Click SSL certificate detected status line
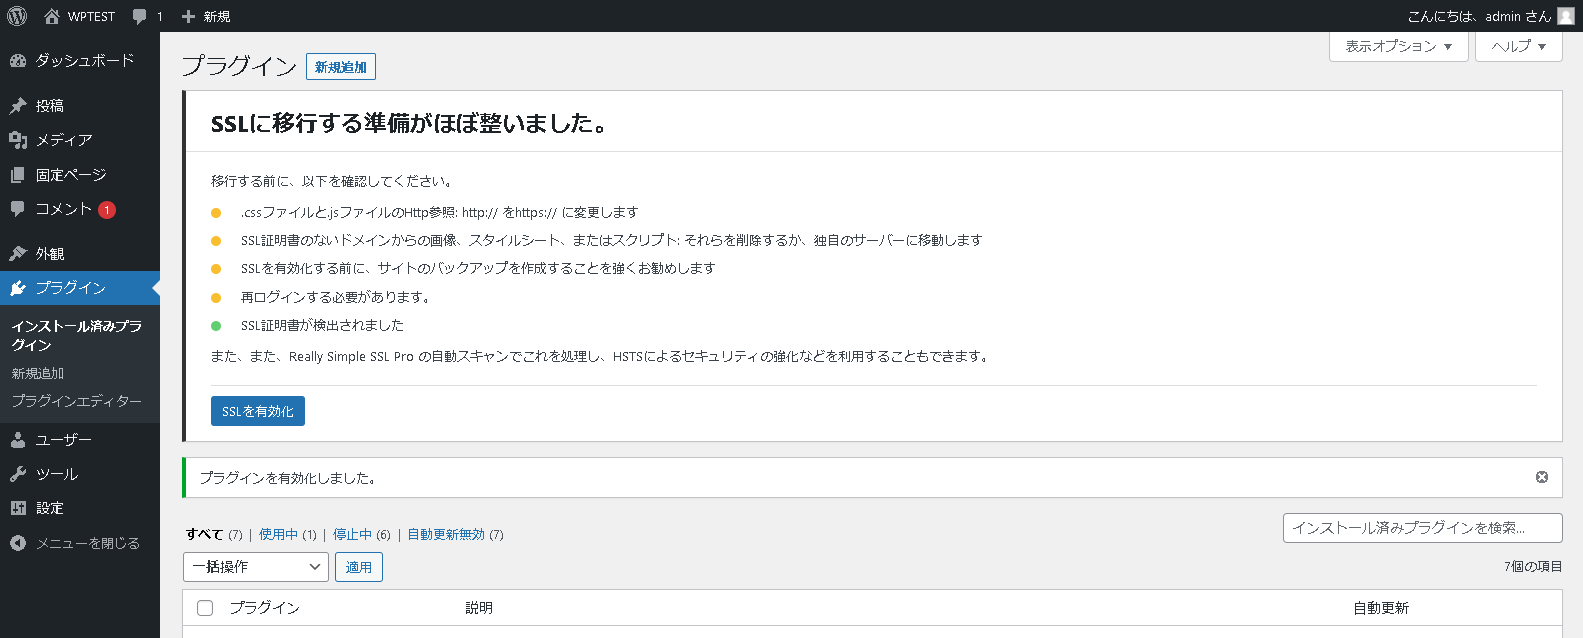 [x=322, y=325]
